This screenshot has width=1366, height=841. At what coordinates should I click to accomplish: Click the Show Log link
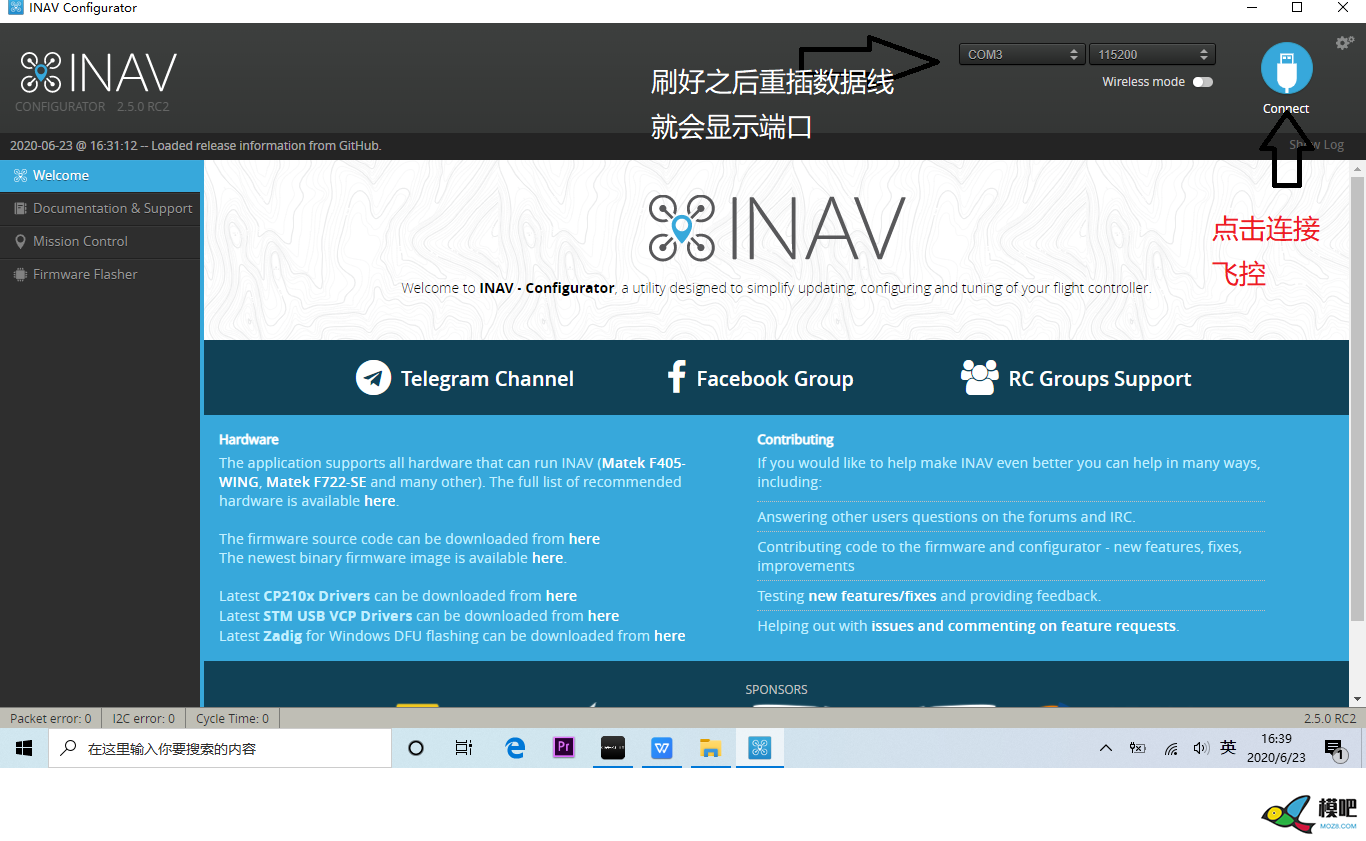1316,145
